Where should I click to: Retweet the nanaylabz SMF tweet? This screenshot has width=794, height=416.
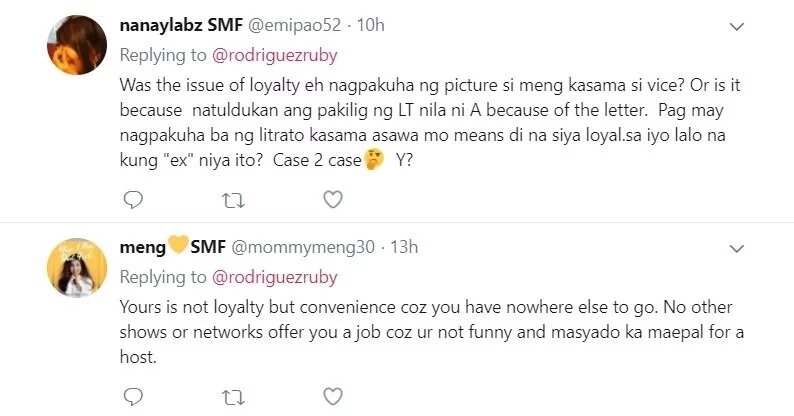click(233, 201)
